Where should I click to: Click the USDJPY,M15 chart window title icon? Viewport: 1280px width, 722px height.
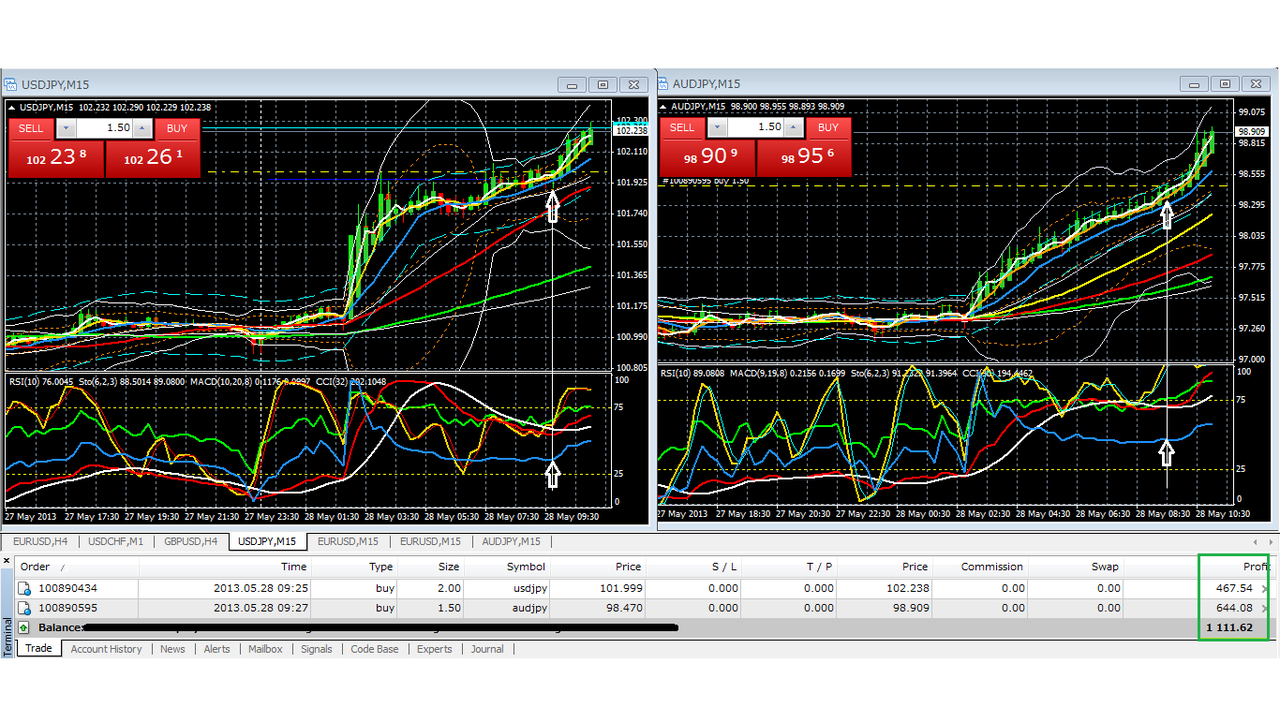pyautogui.click(x=11, y=85)
